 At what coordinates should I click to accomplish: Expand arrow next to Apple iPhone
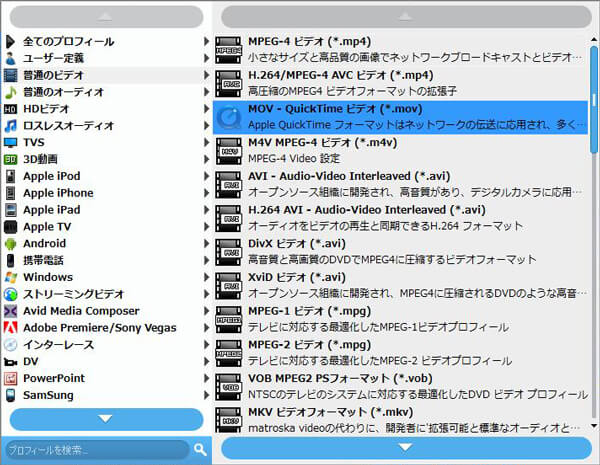pyautogui.click(x=206, y=193)
